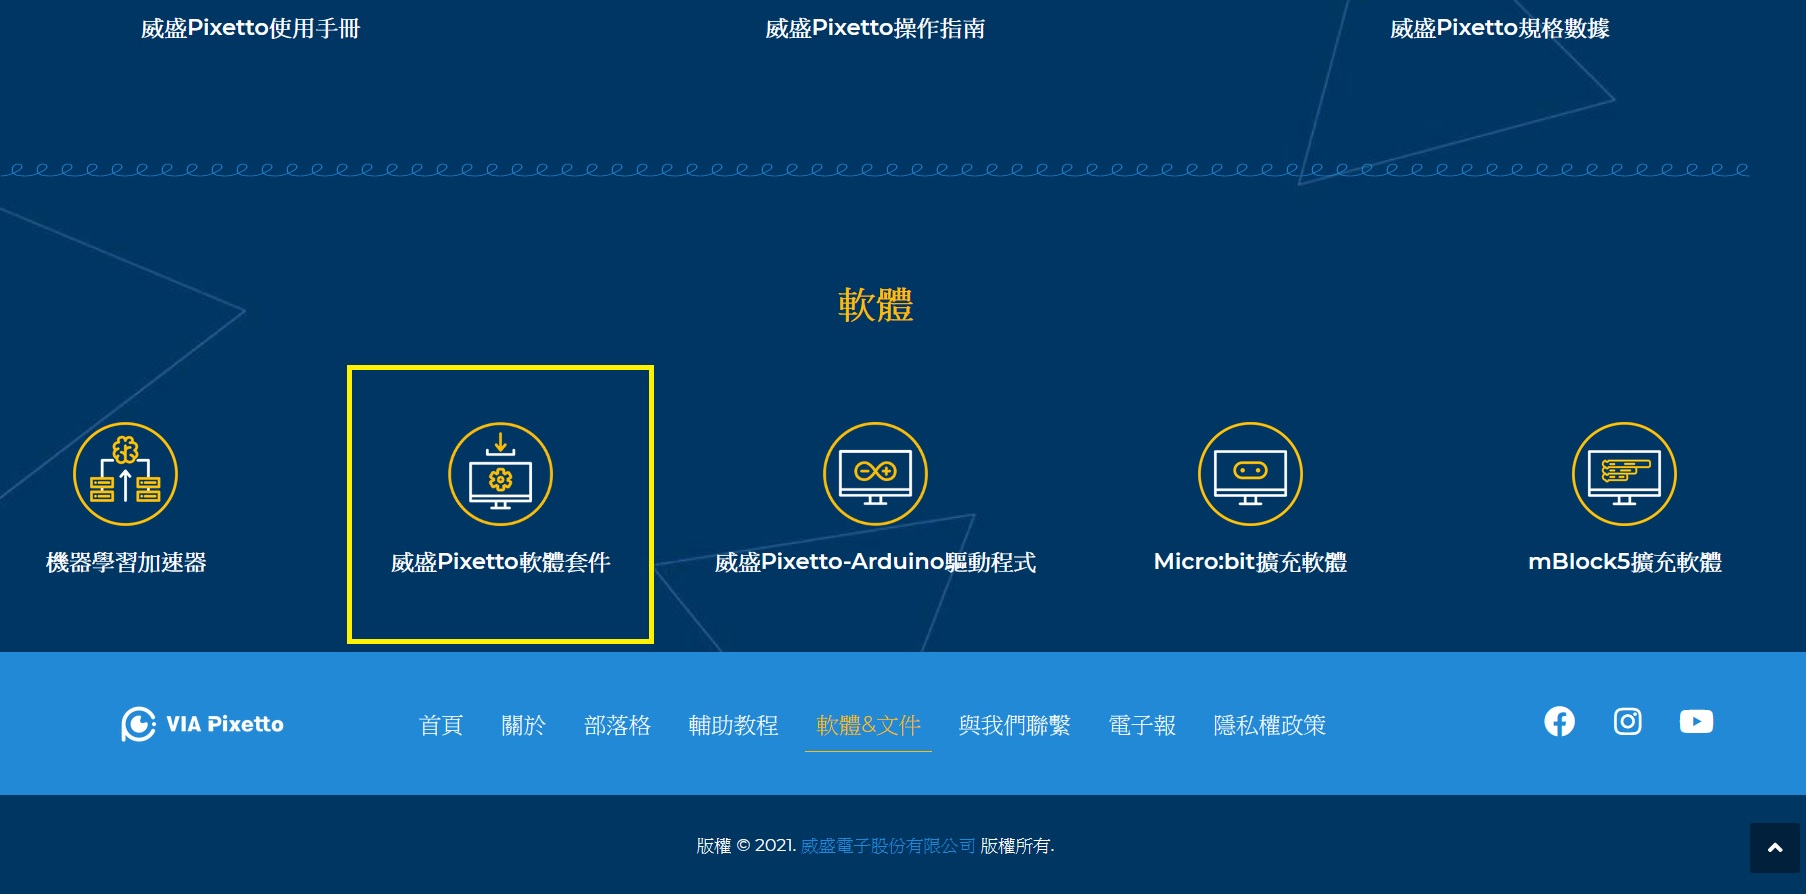Open the Instagram profile icon
This screenshot has height=894, width=1806.
(1628, 721)
